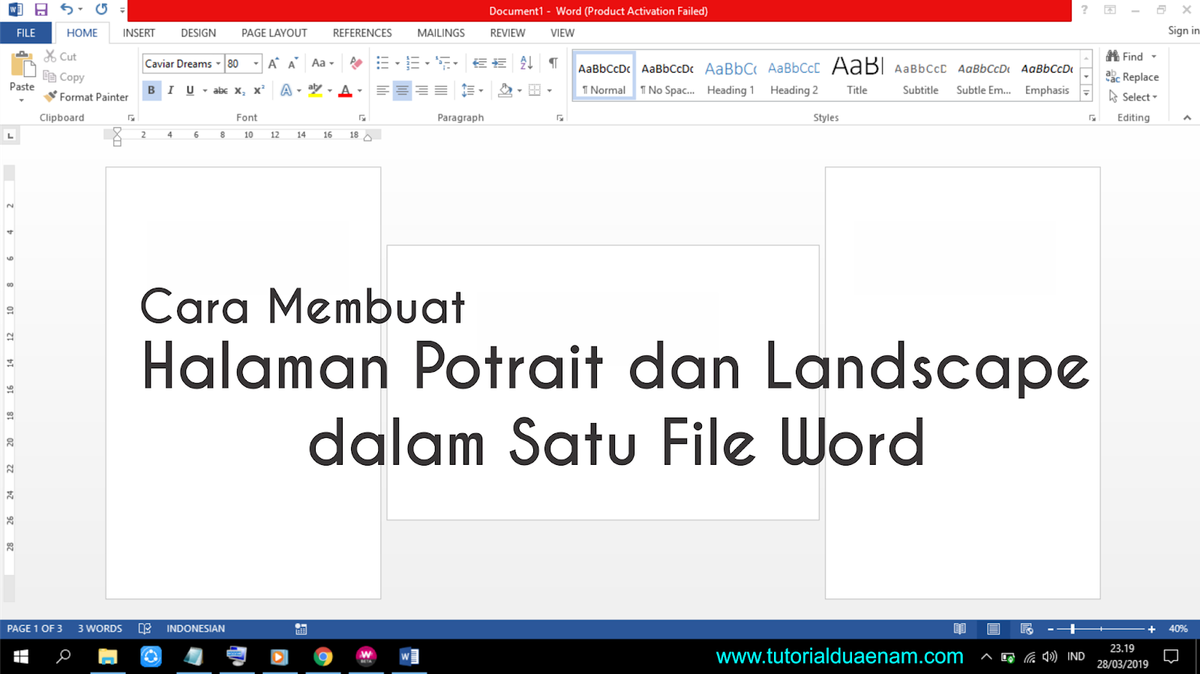
Task: Align text right
Action: (422, 90)
